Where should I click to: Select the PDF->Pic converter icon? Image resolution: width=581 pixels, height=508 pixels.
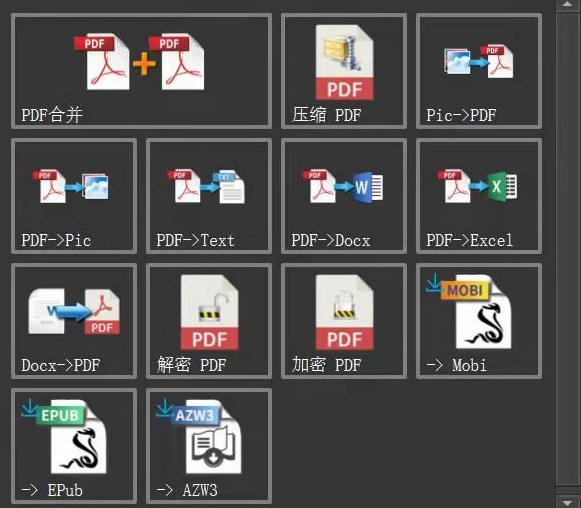pos(74,196)
